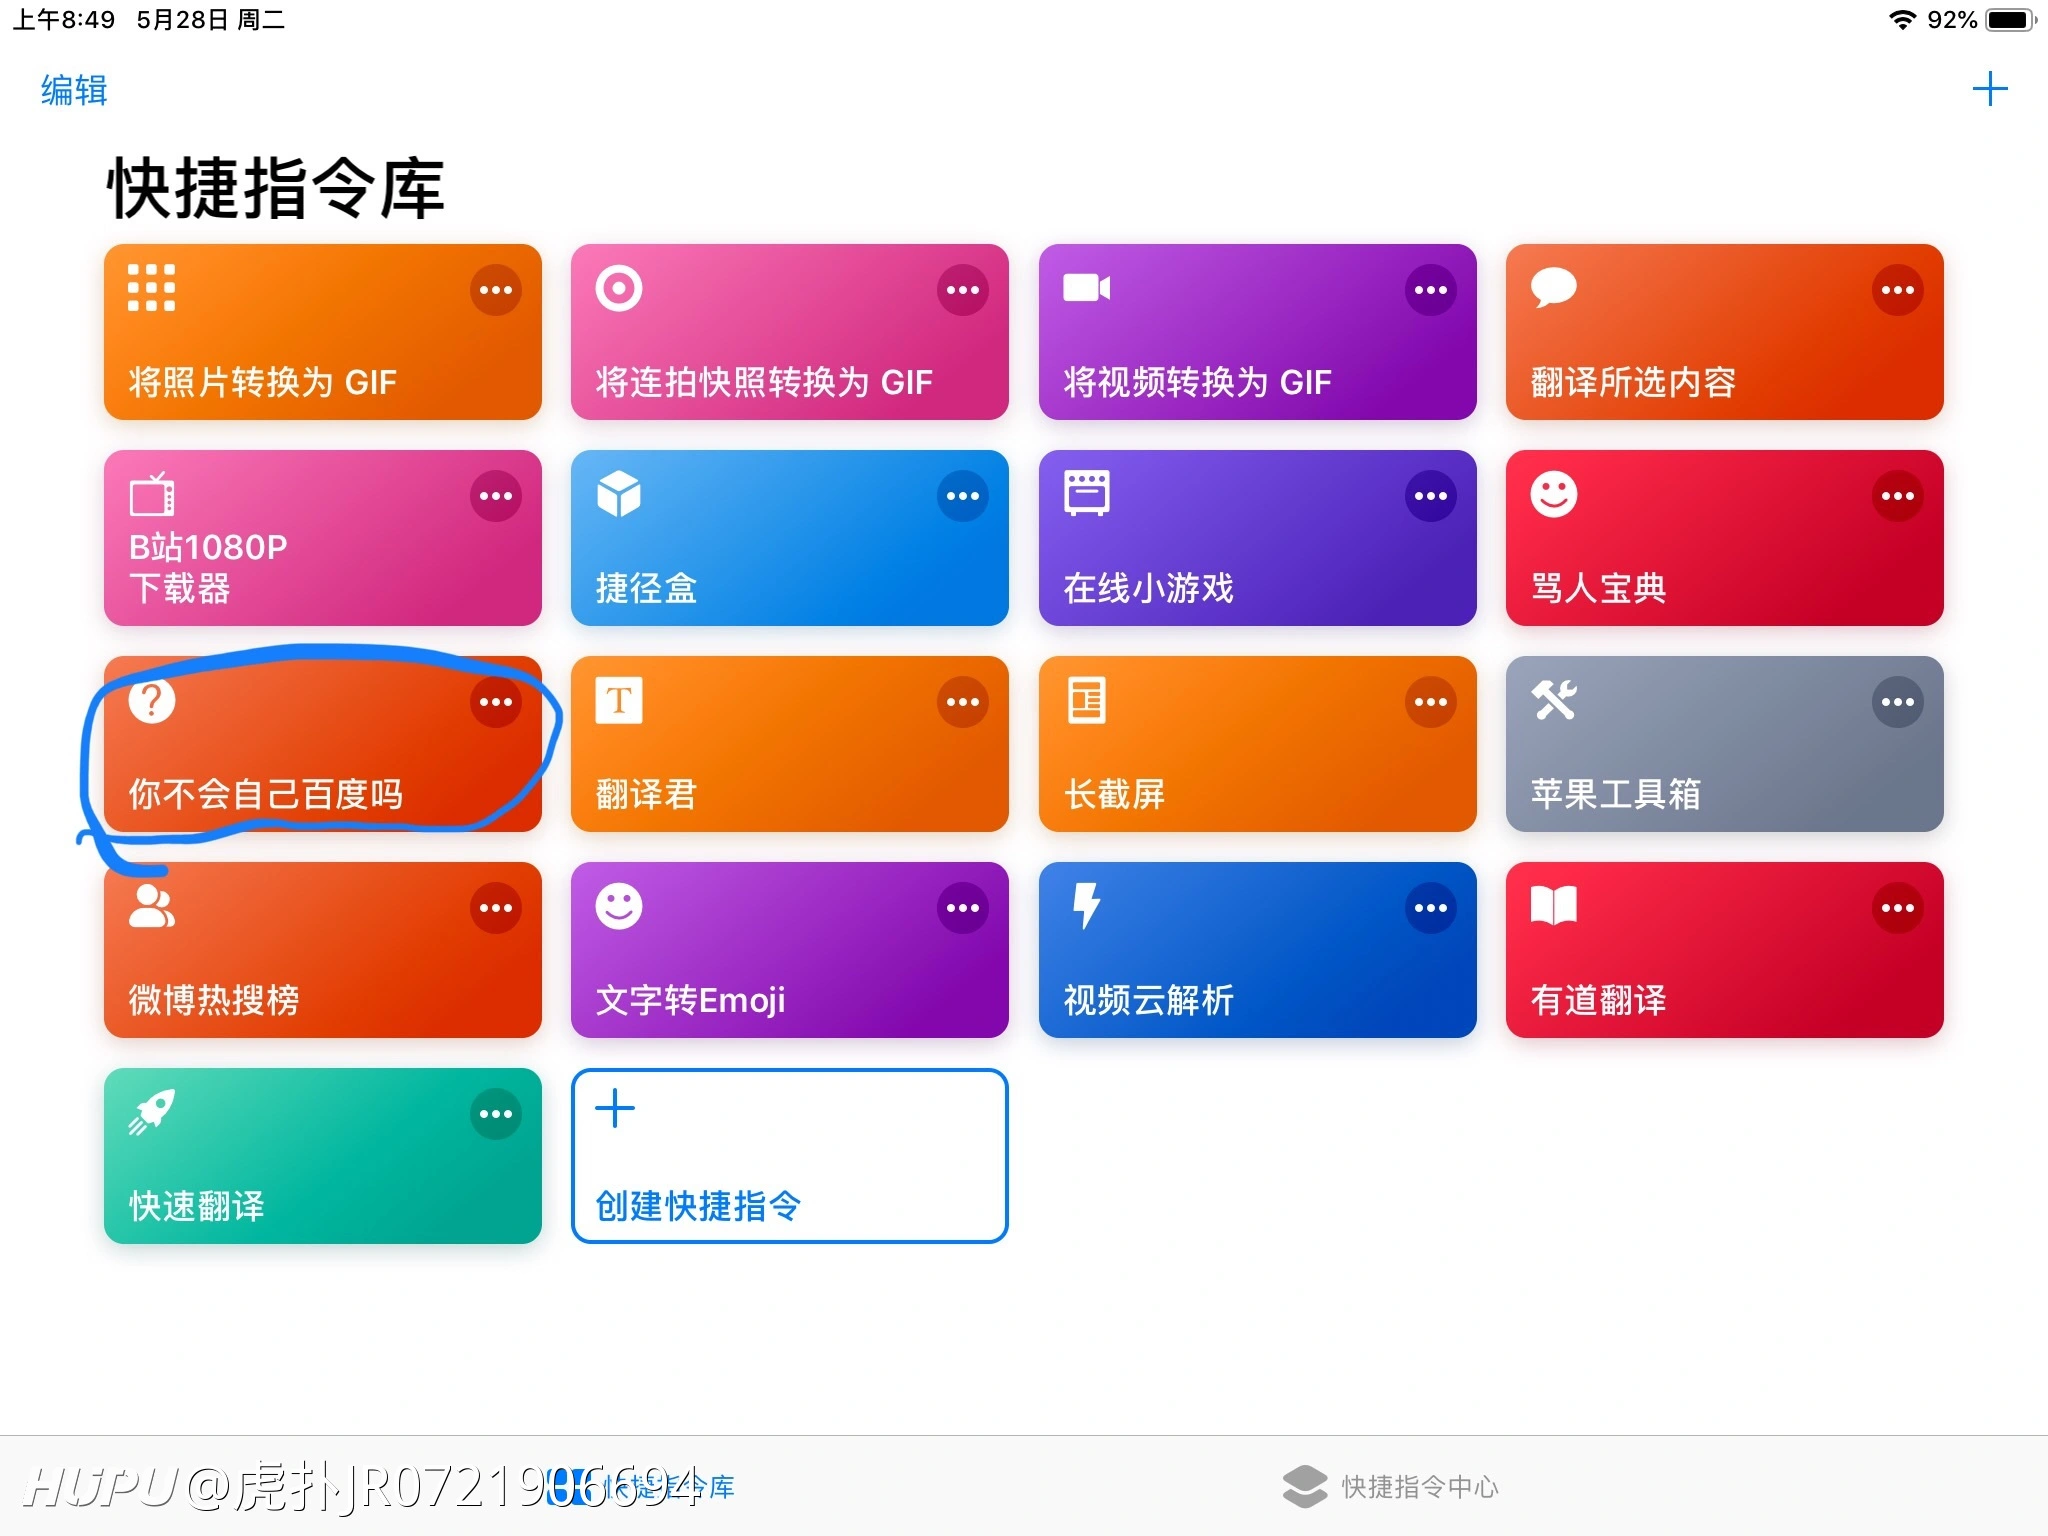Open options for 你不会自己百度吗 shortcut
2048x1536 pixels.
(495, 702)
